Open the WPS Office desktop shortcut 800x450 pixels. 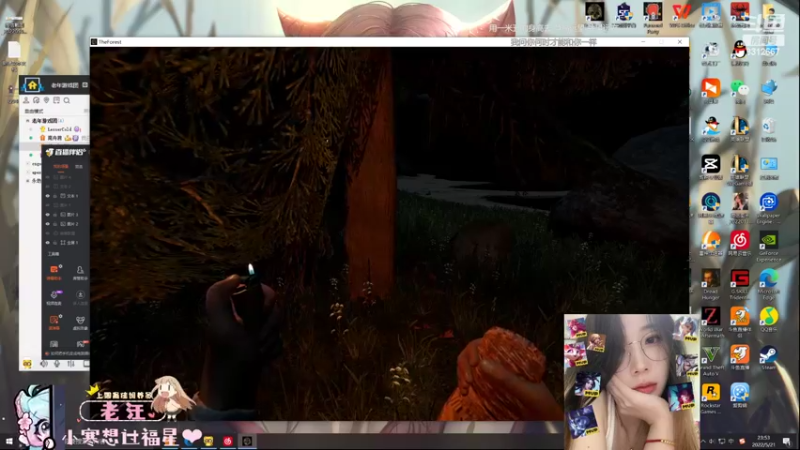pos(682,14)
